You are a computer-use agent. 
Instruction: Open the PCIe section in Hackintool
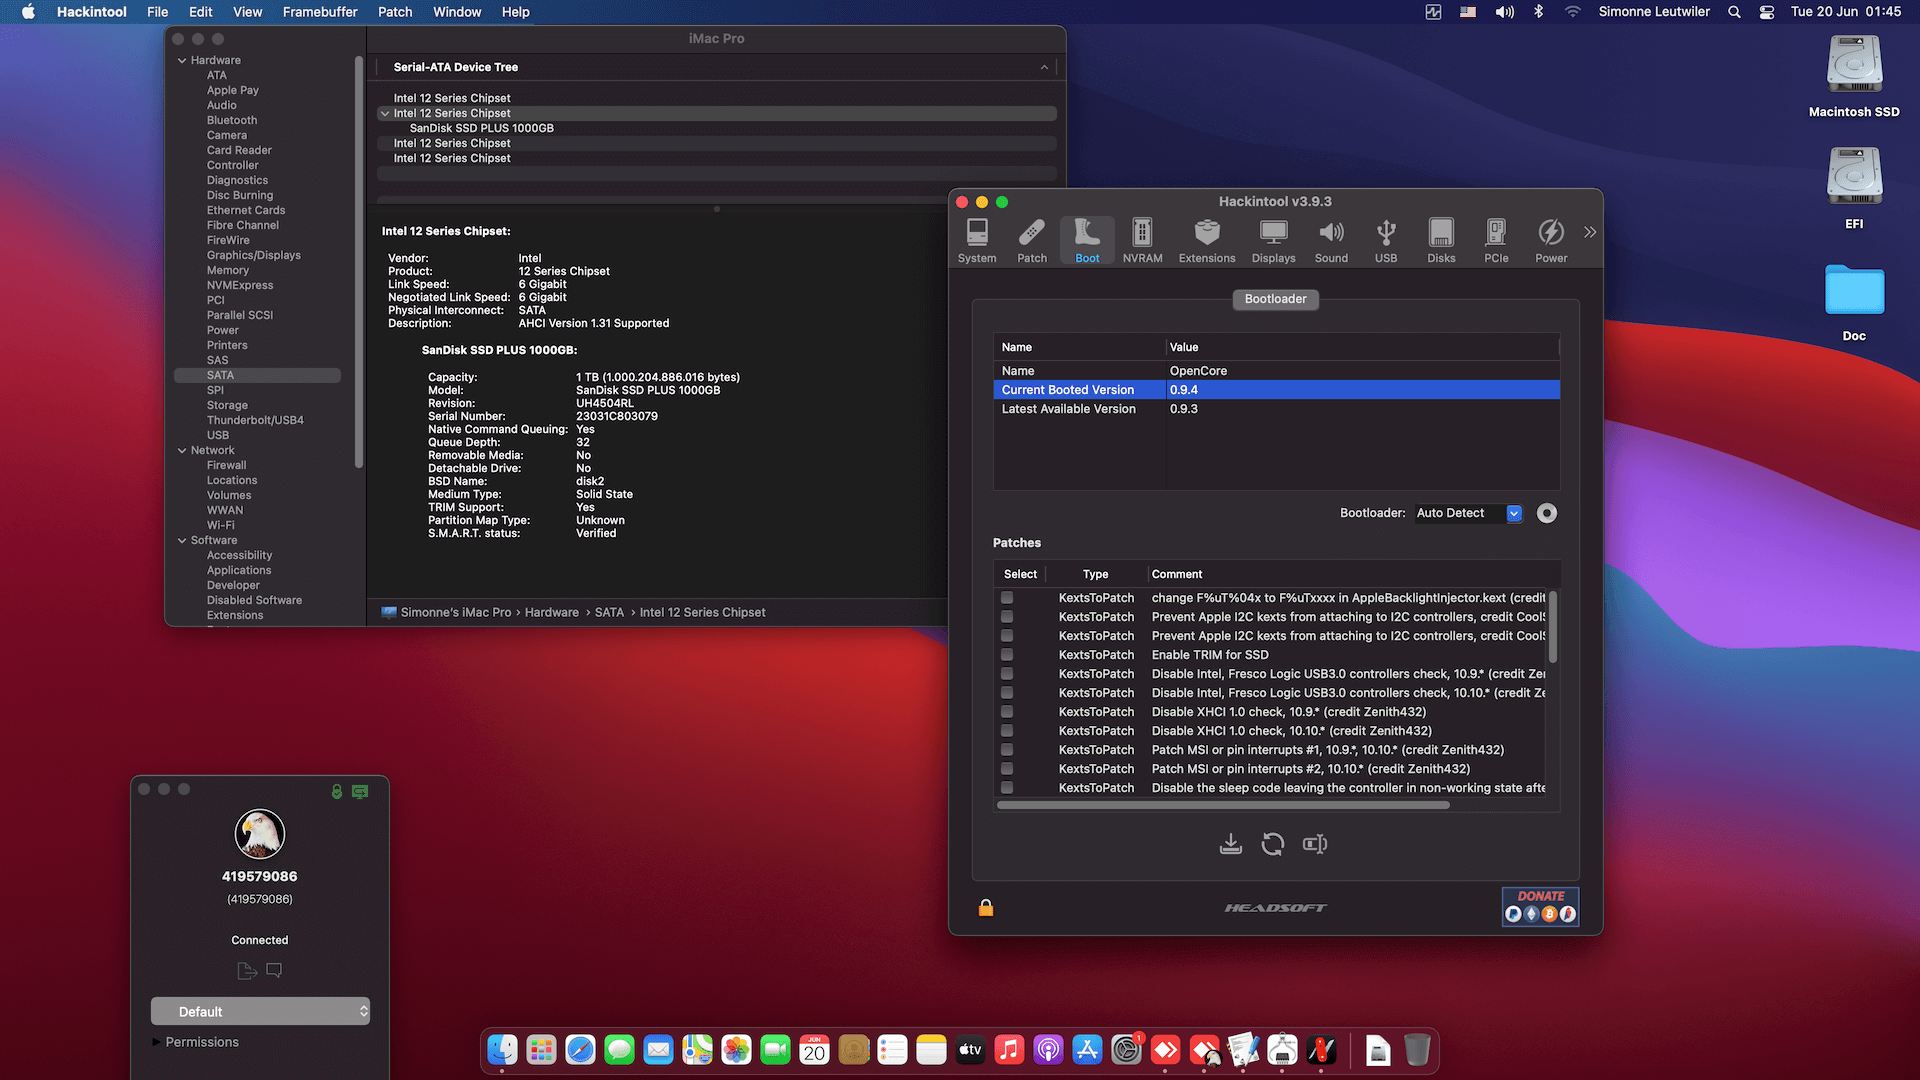click(1496, 241)
